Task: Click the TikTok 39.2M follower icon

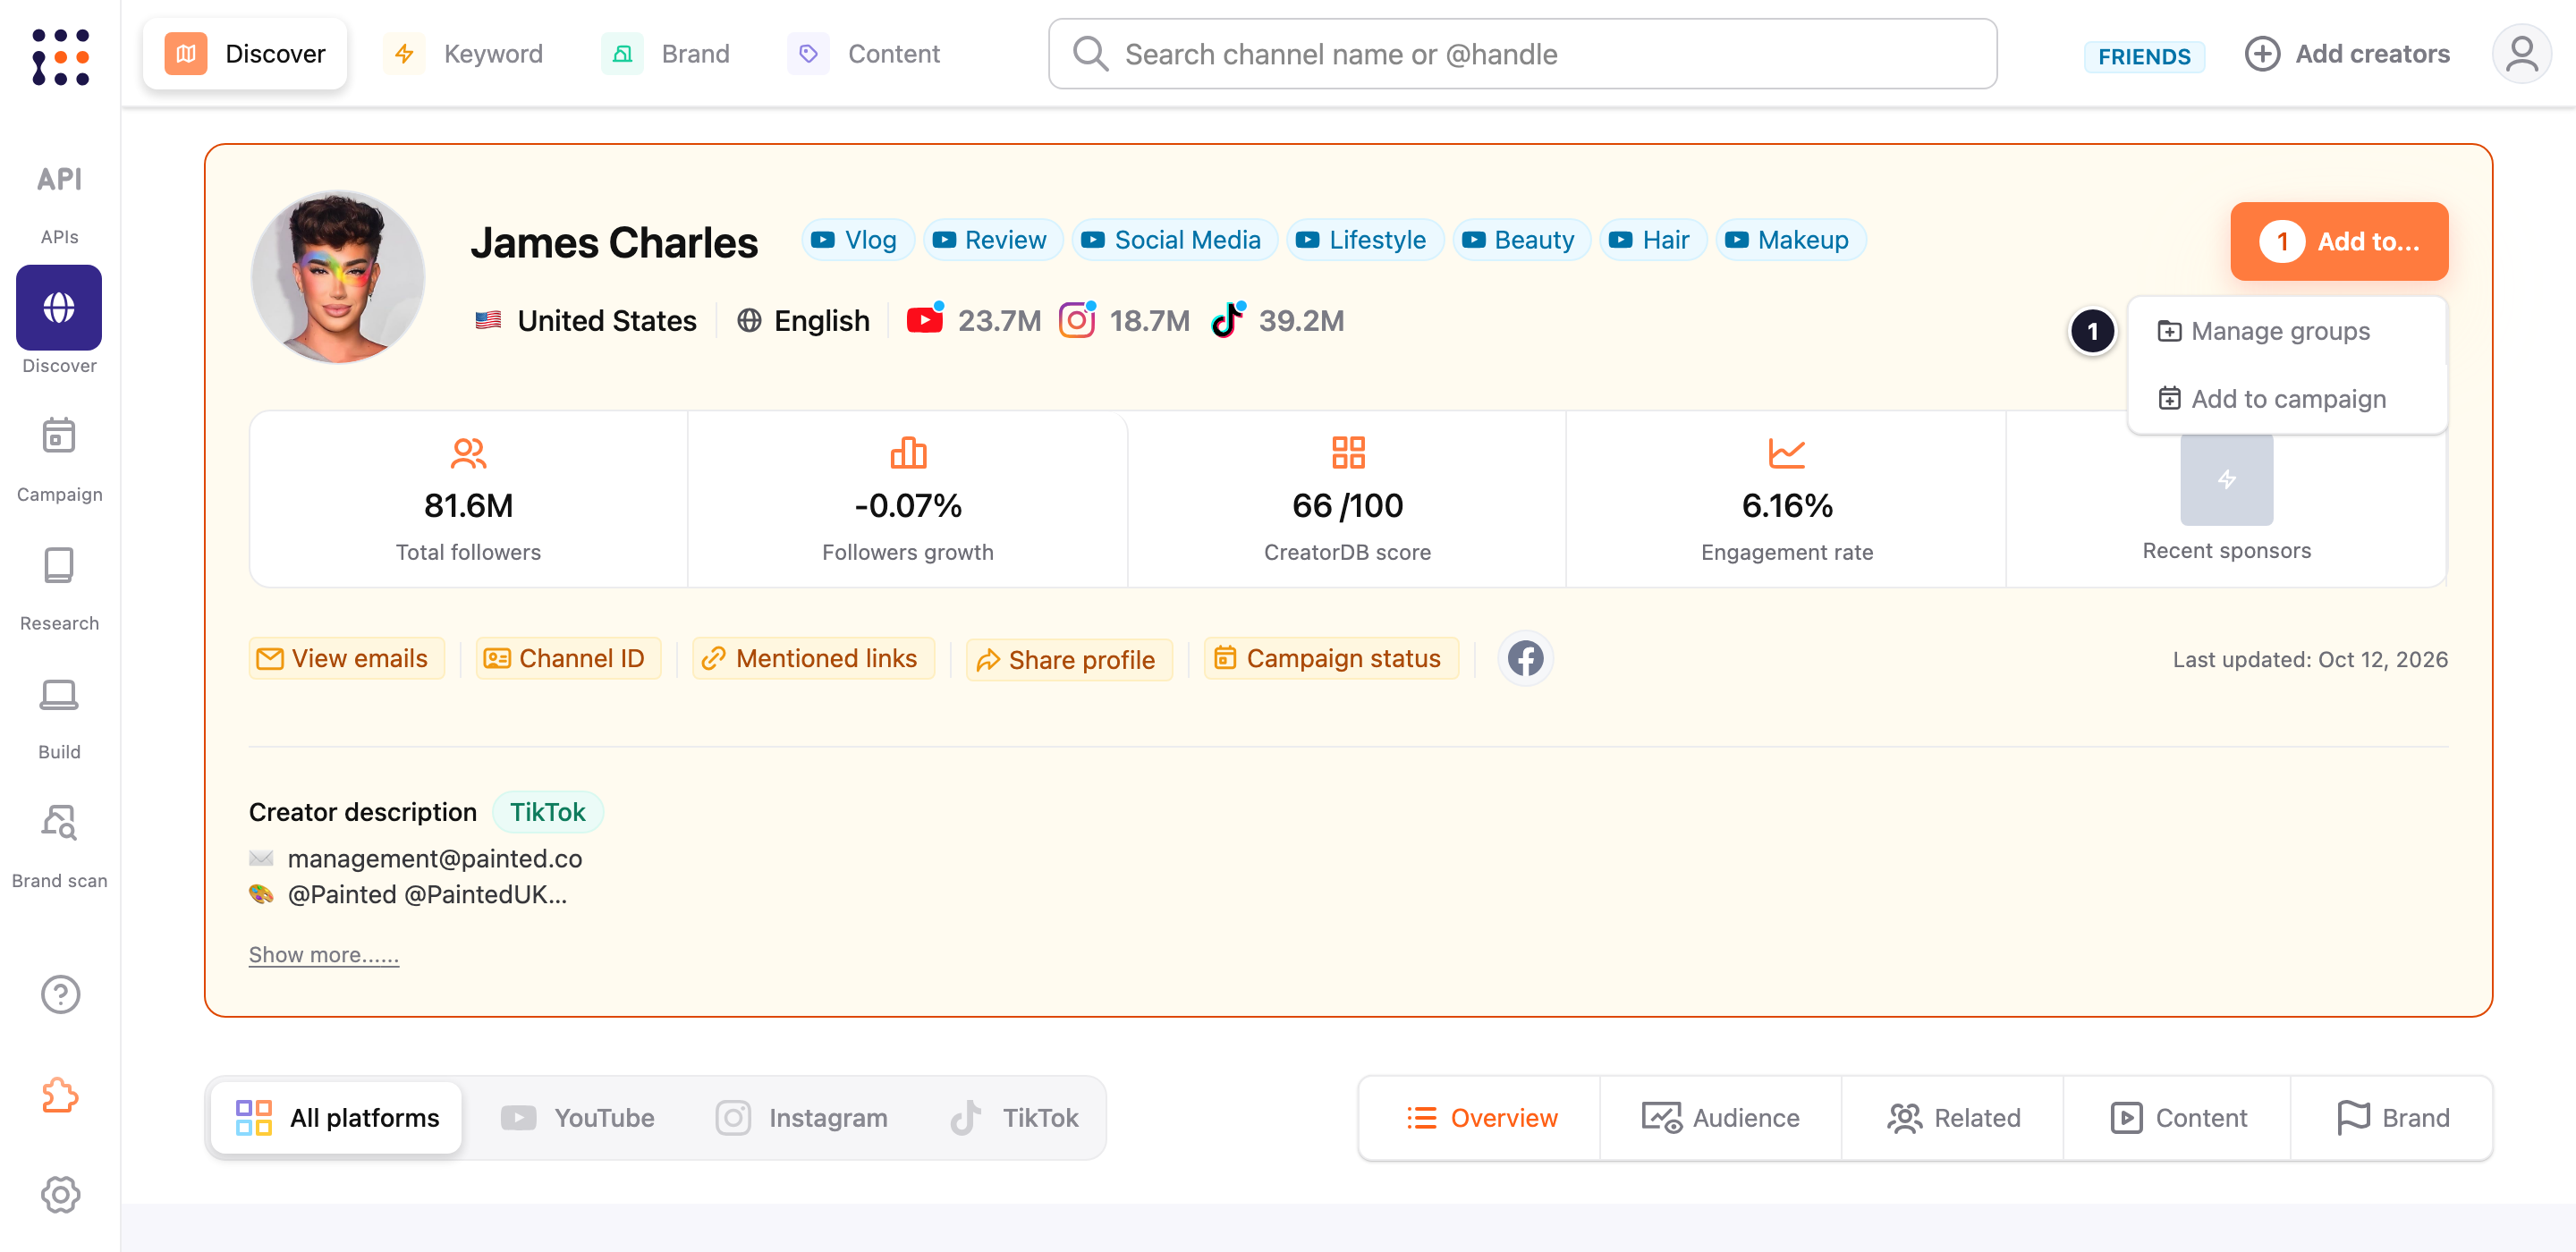Action: (x=1227, y=320)
